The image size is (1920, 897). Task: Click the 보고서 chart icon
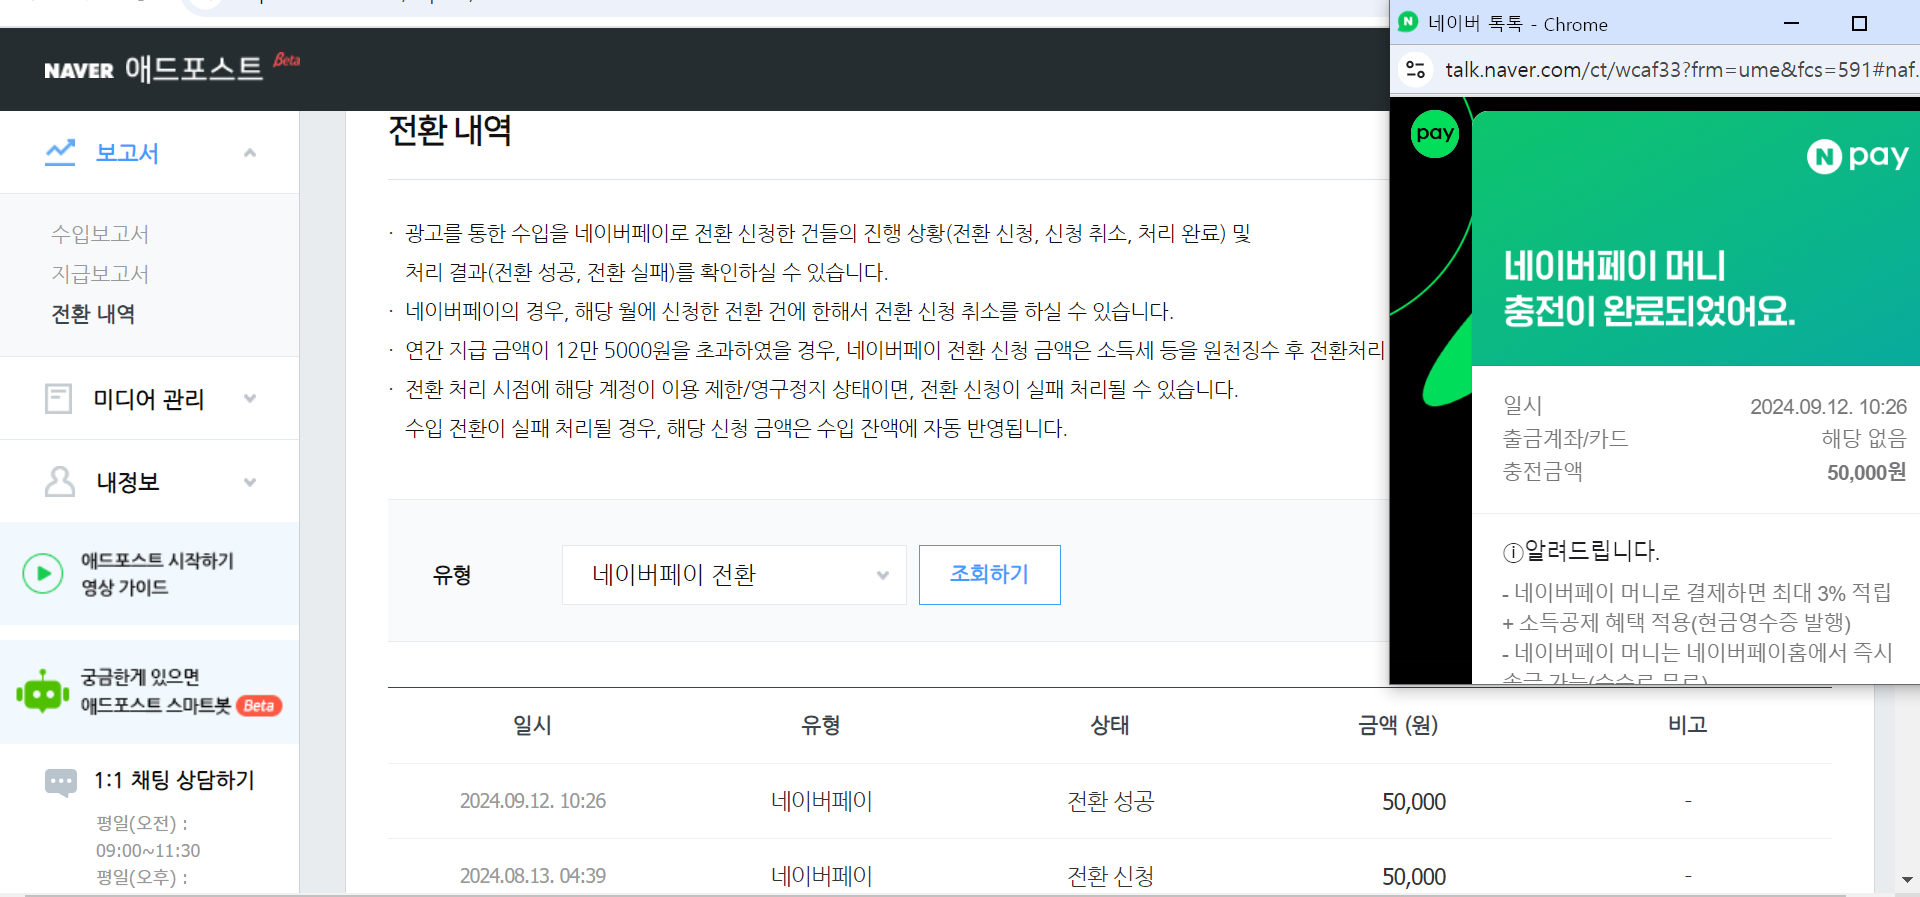(x=60, y=152)
